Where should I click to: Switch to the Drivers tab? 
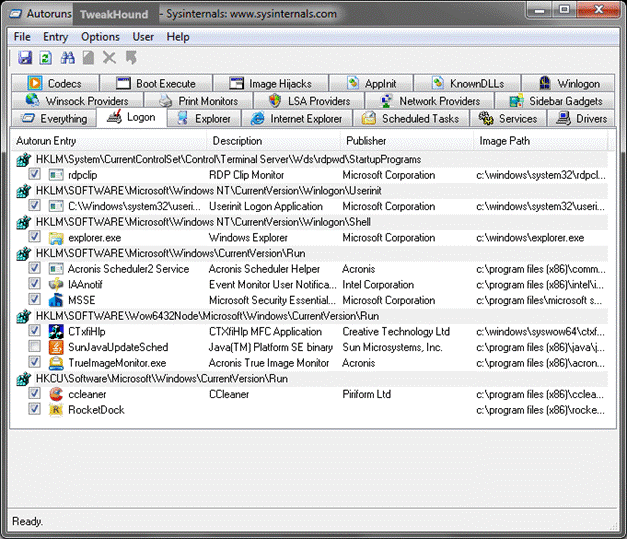(x=581, y=119)
